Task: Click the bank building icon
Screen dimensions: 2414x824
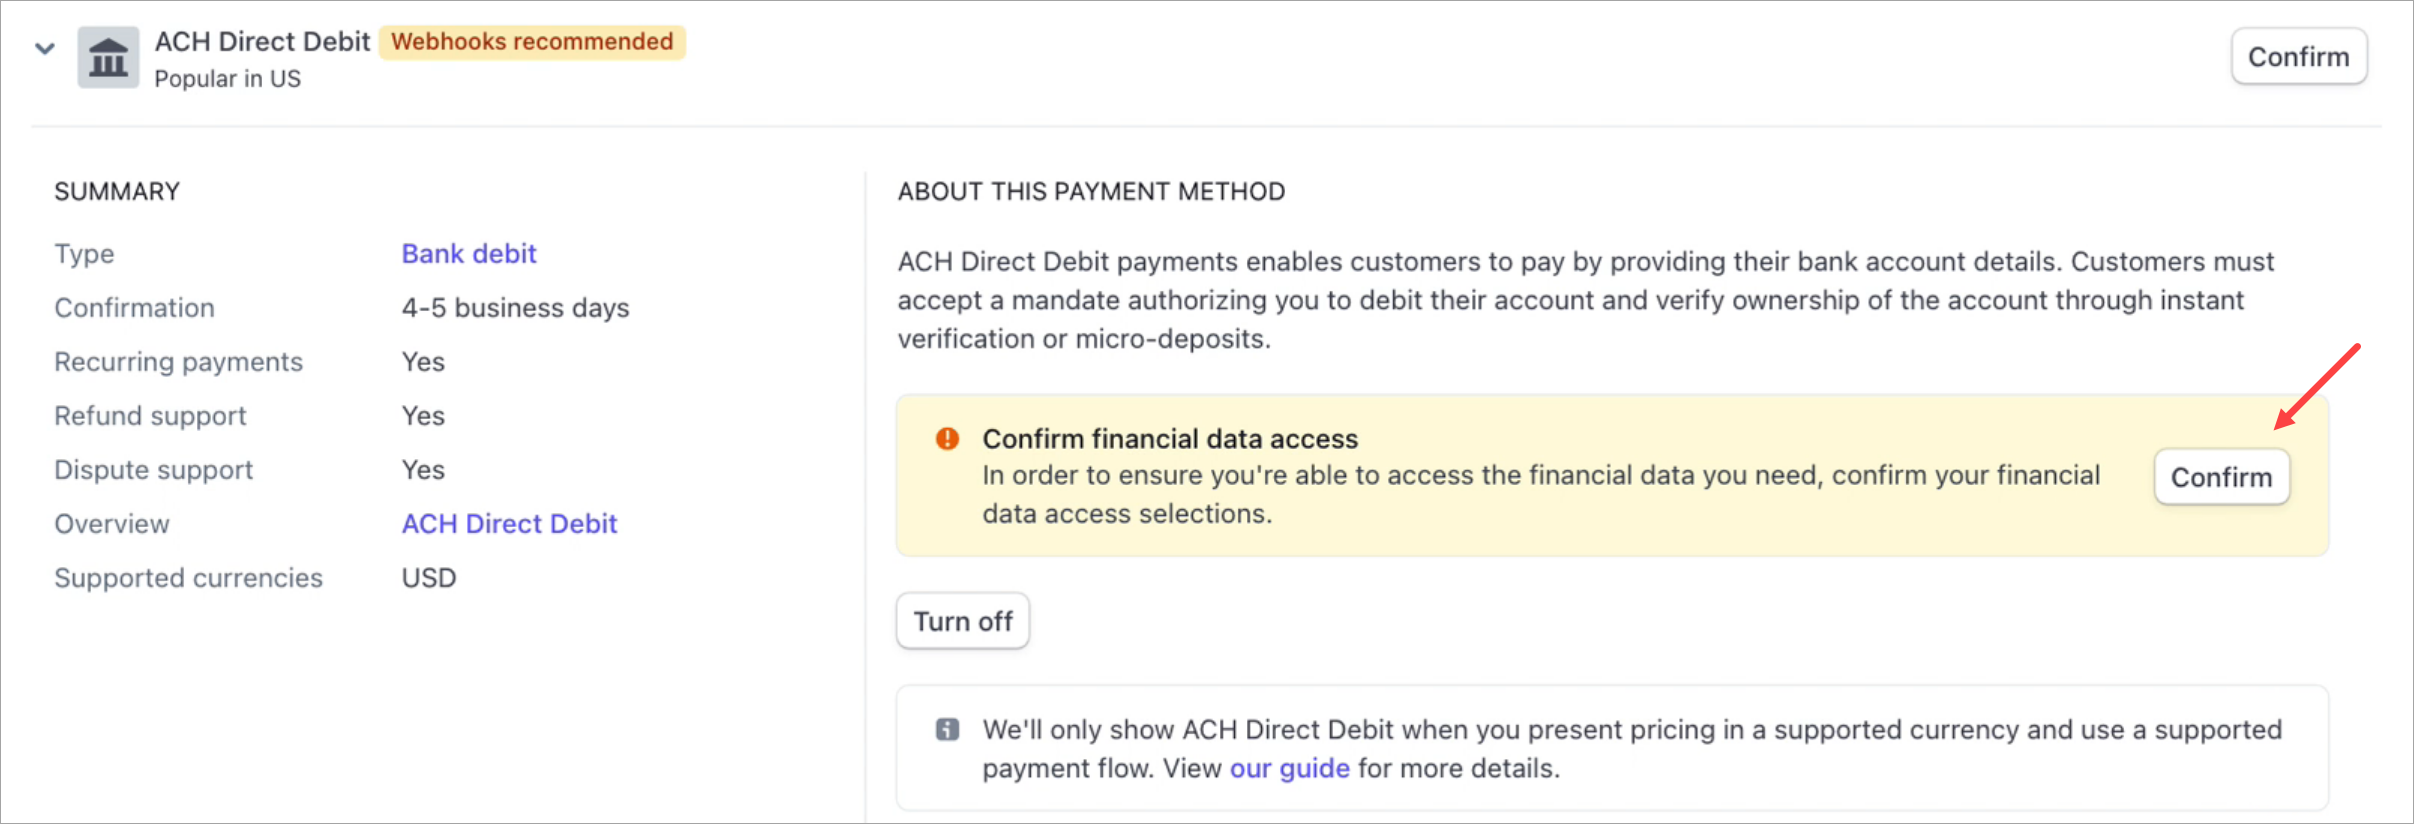Action: 108,57
